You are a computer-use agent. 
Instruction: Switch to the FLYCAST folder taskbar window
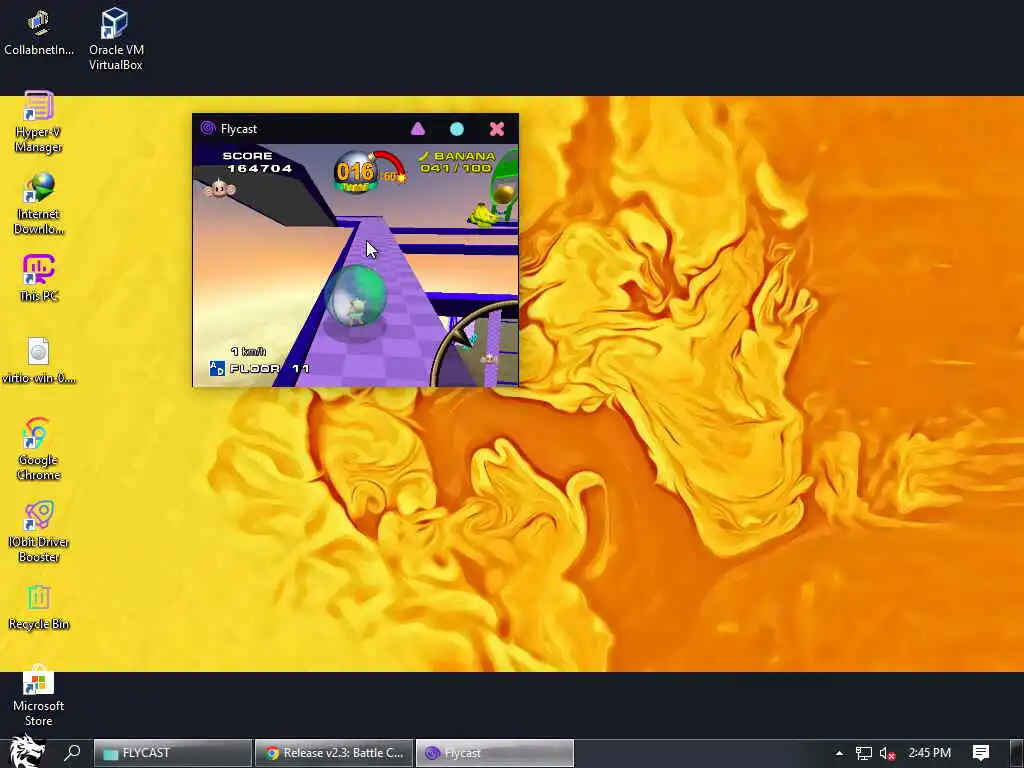pos(173,753)
